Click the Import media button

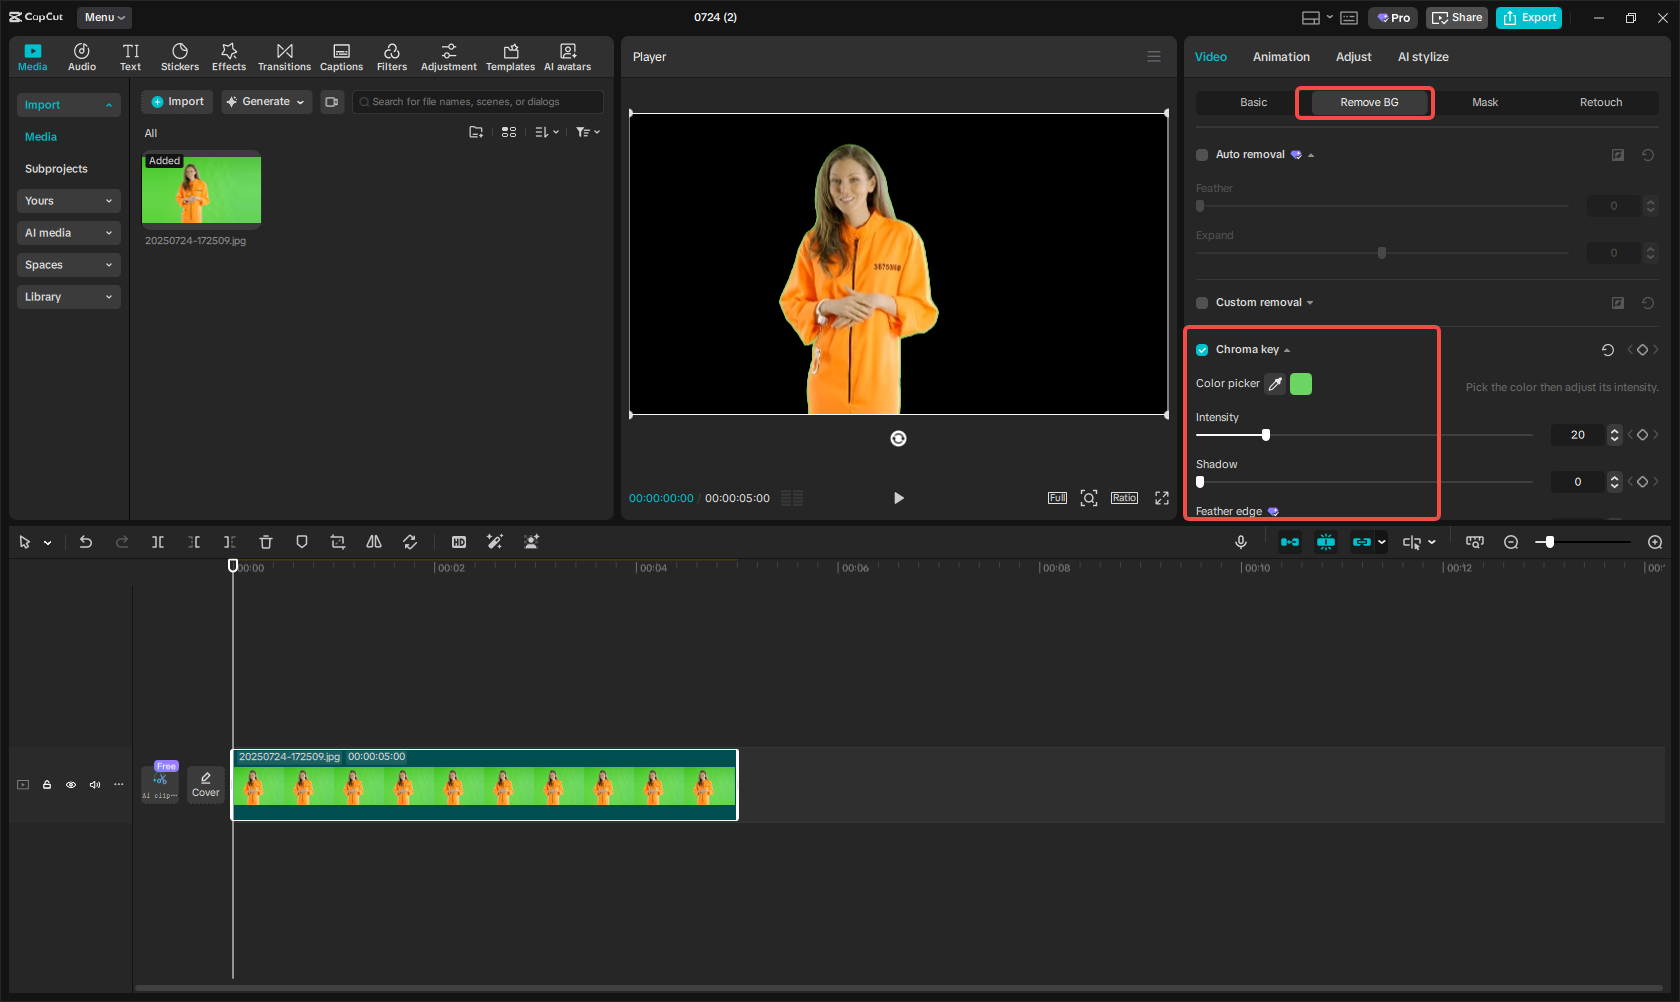click(x=177, y=102)
